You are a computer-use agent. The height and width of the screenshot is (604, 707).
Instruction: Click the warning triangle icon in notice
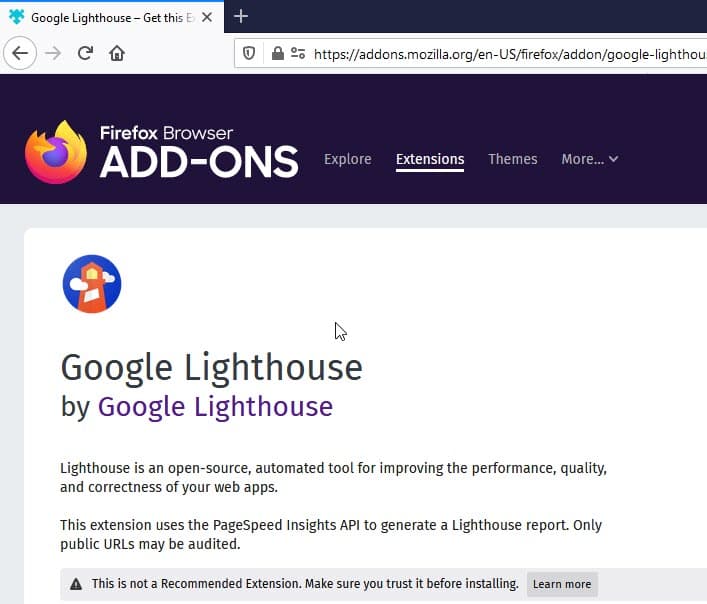pyautogui.click(x=76, y=584)
